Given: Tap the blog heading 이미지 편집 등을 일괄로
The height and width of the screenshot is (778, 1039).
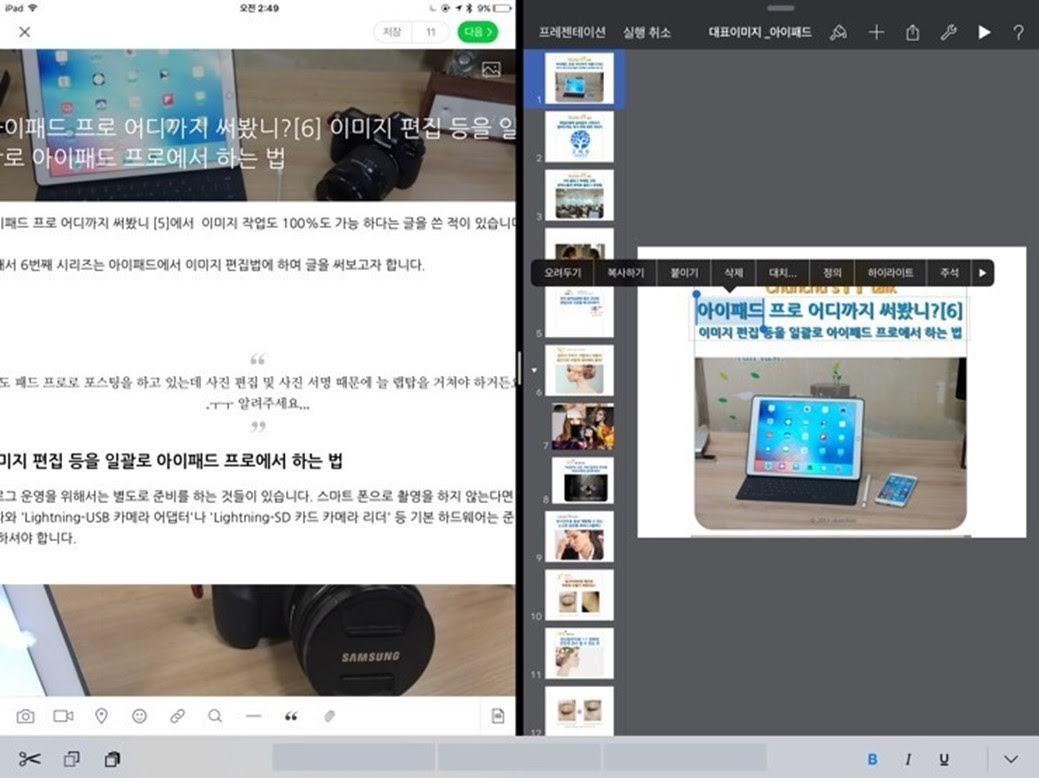Looking at the screenshot, I should click(171, 461).
